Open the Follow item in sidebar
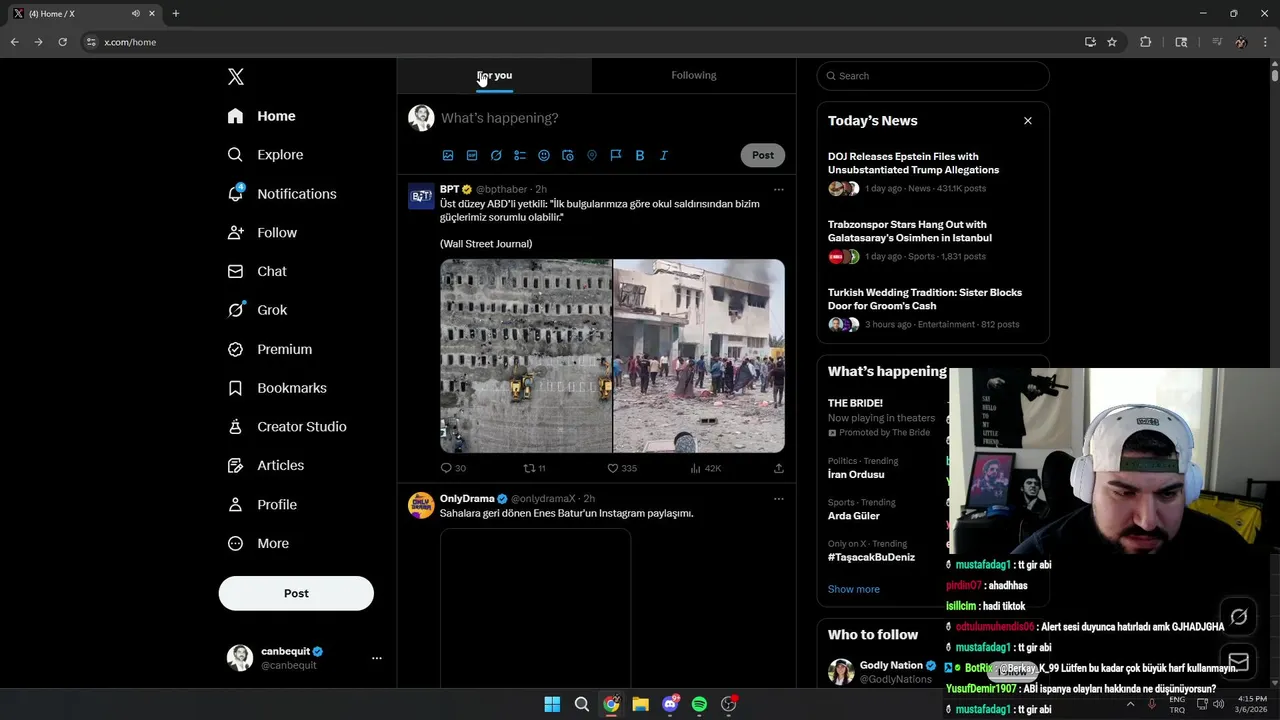This screenshot has height=720, width=1280. click(x=262, y=233)
